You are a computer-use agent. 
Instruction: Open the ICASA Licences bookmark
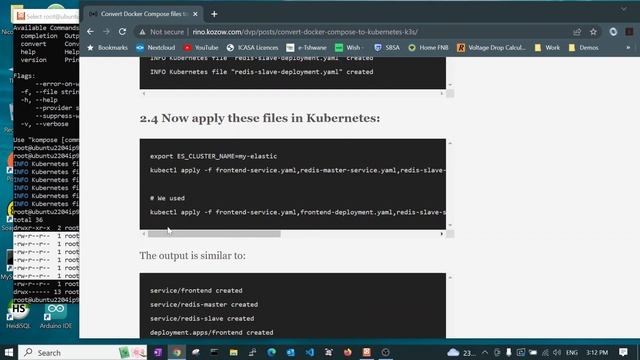pyautogui.click(x=252, y=48)
